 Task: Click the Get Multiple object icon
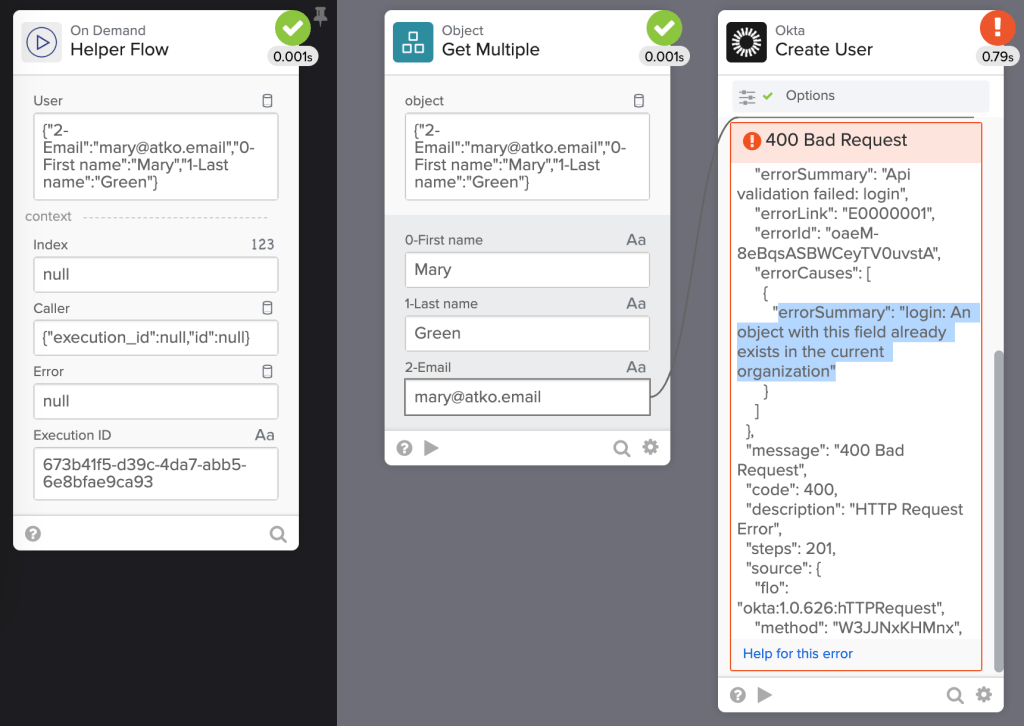click(413, 42)
